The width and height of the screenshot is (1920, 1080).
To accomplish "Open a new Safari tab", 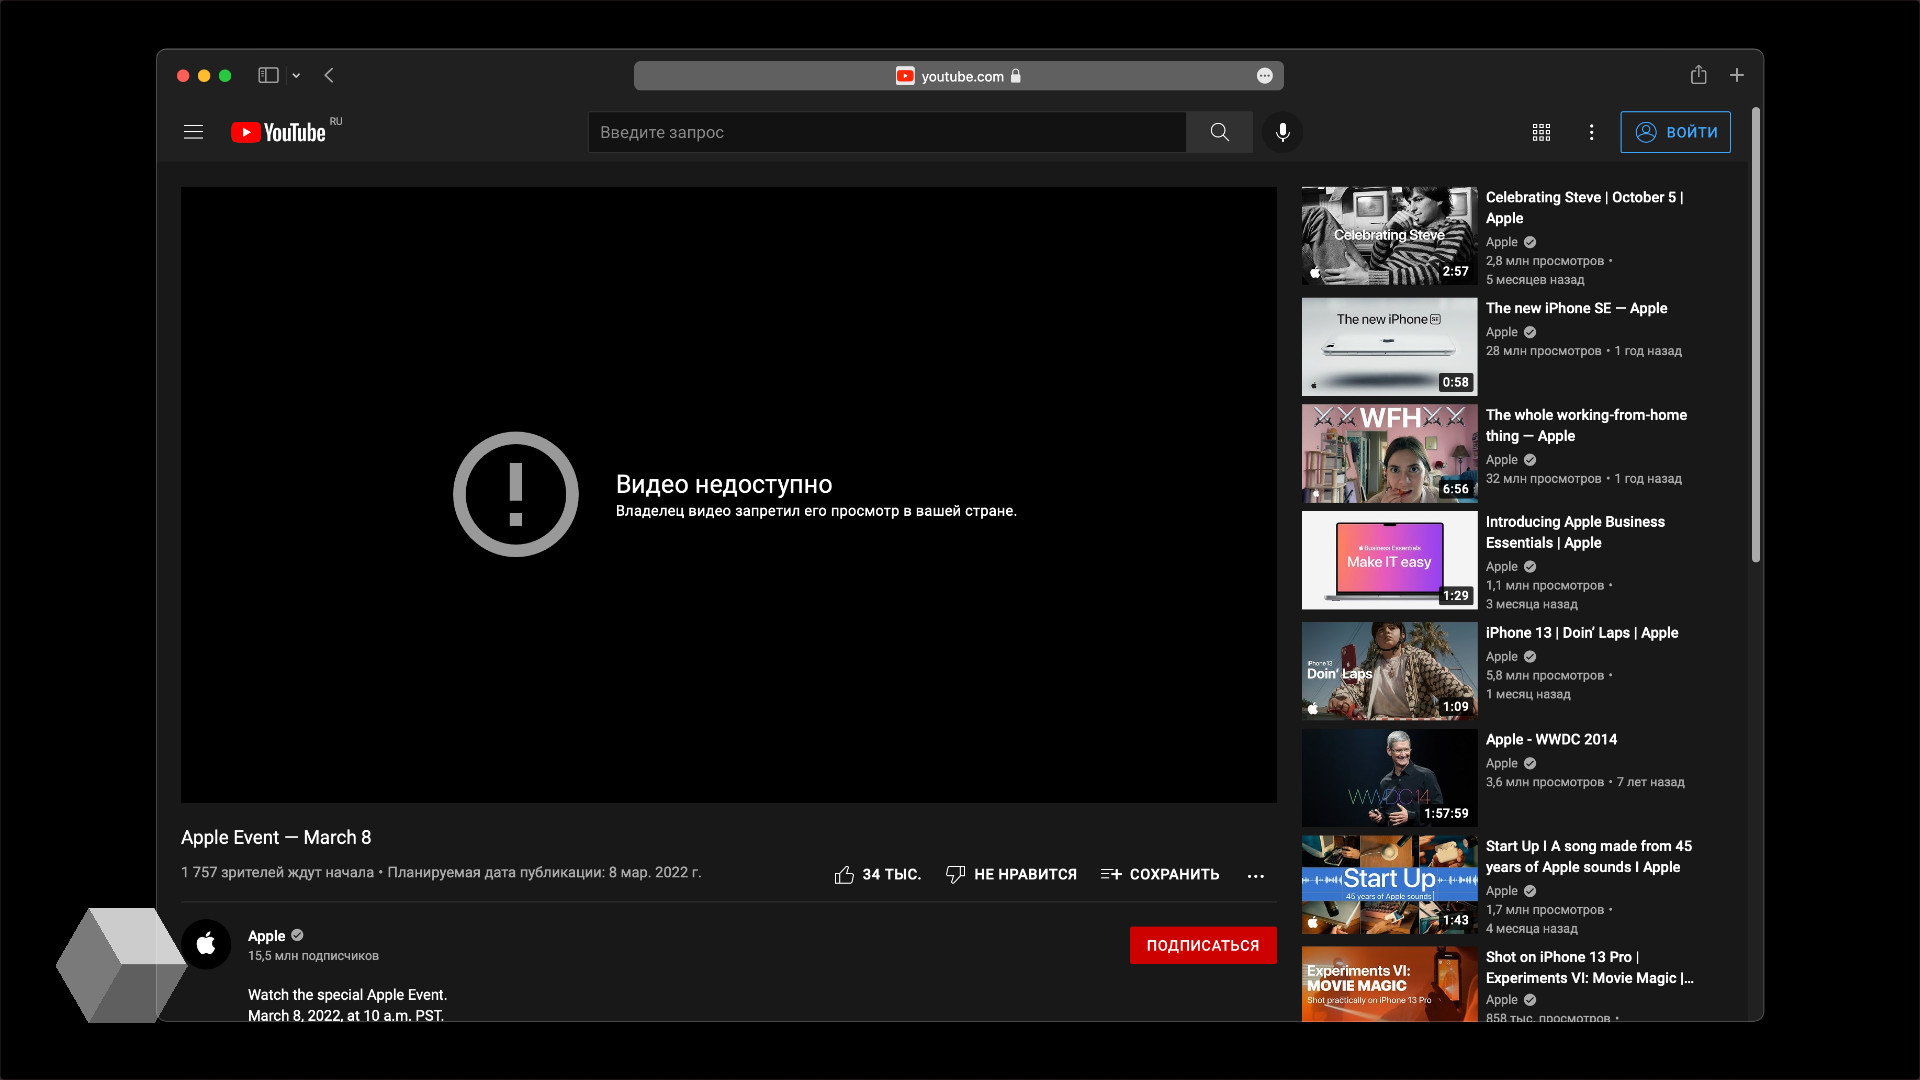I will [x=1737, y=75].
